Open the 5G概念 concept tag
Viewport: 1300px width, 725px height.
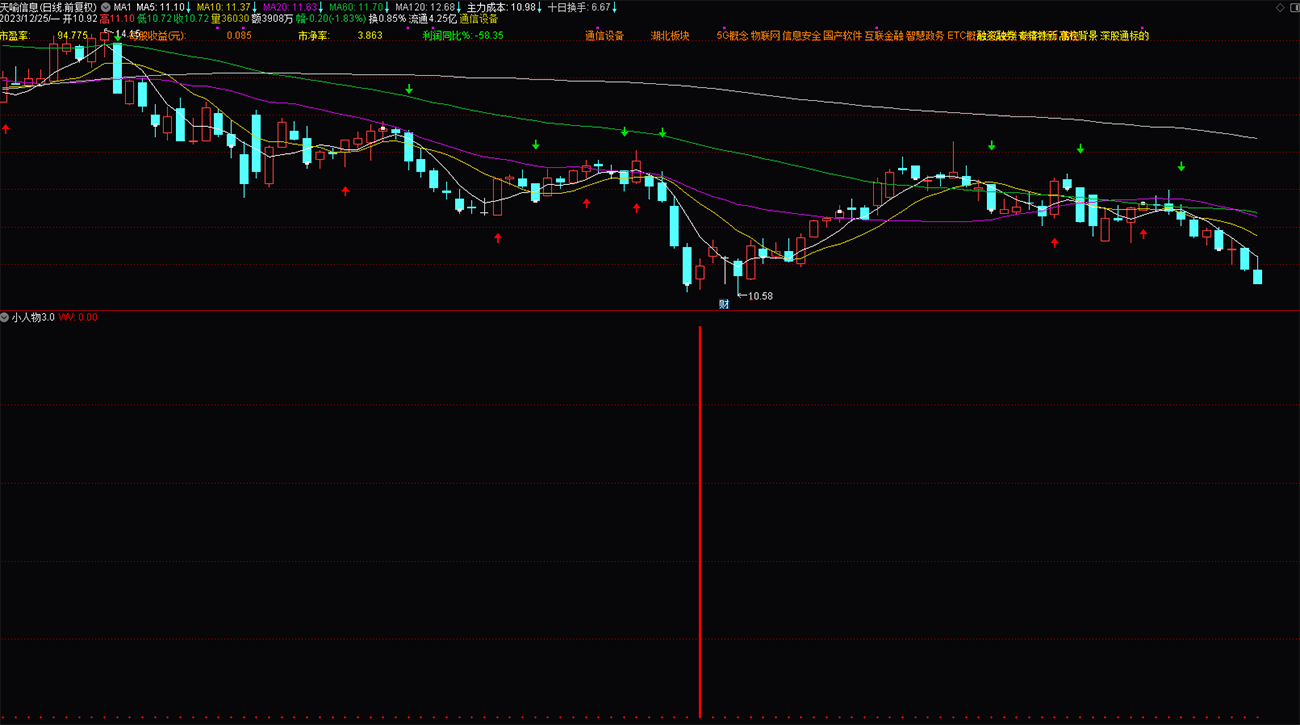732,35
